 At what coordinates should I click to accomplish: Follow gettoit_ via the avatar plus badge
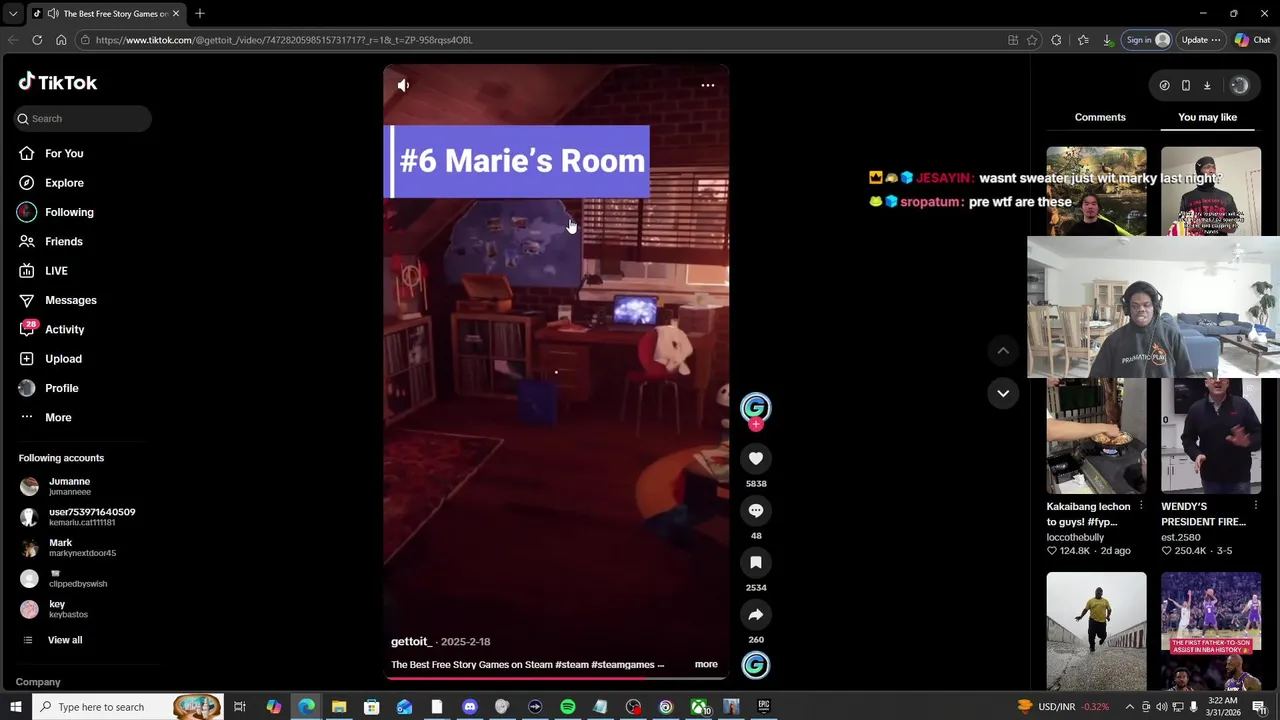[756, 425]
